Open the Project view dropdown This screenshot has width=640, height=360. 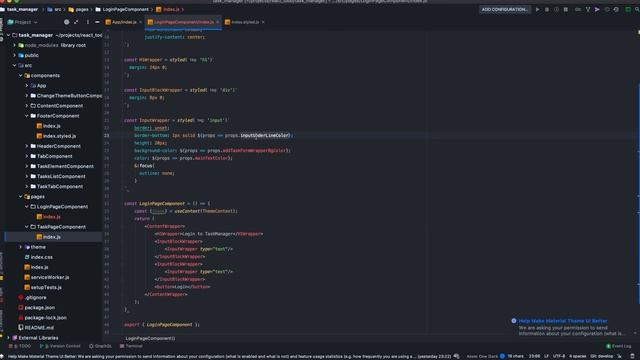pyautogui.click(x=22, y=22)
